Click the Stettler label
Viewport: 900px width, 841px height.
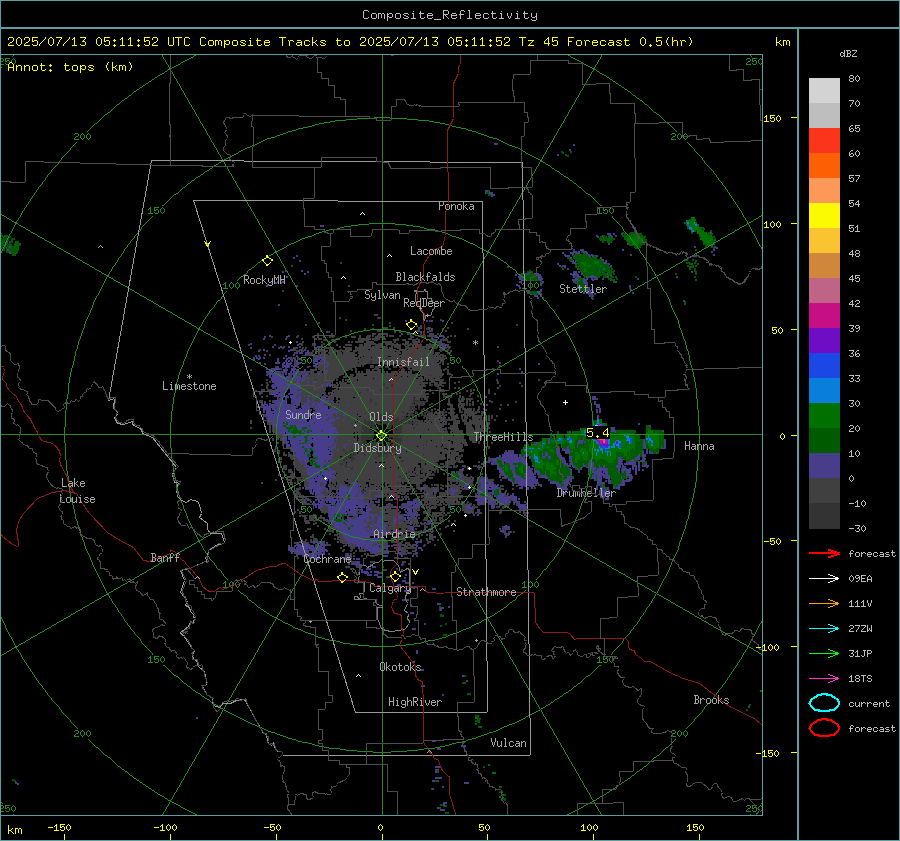click(583, 289)
